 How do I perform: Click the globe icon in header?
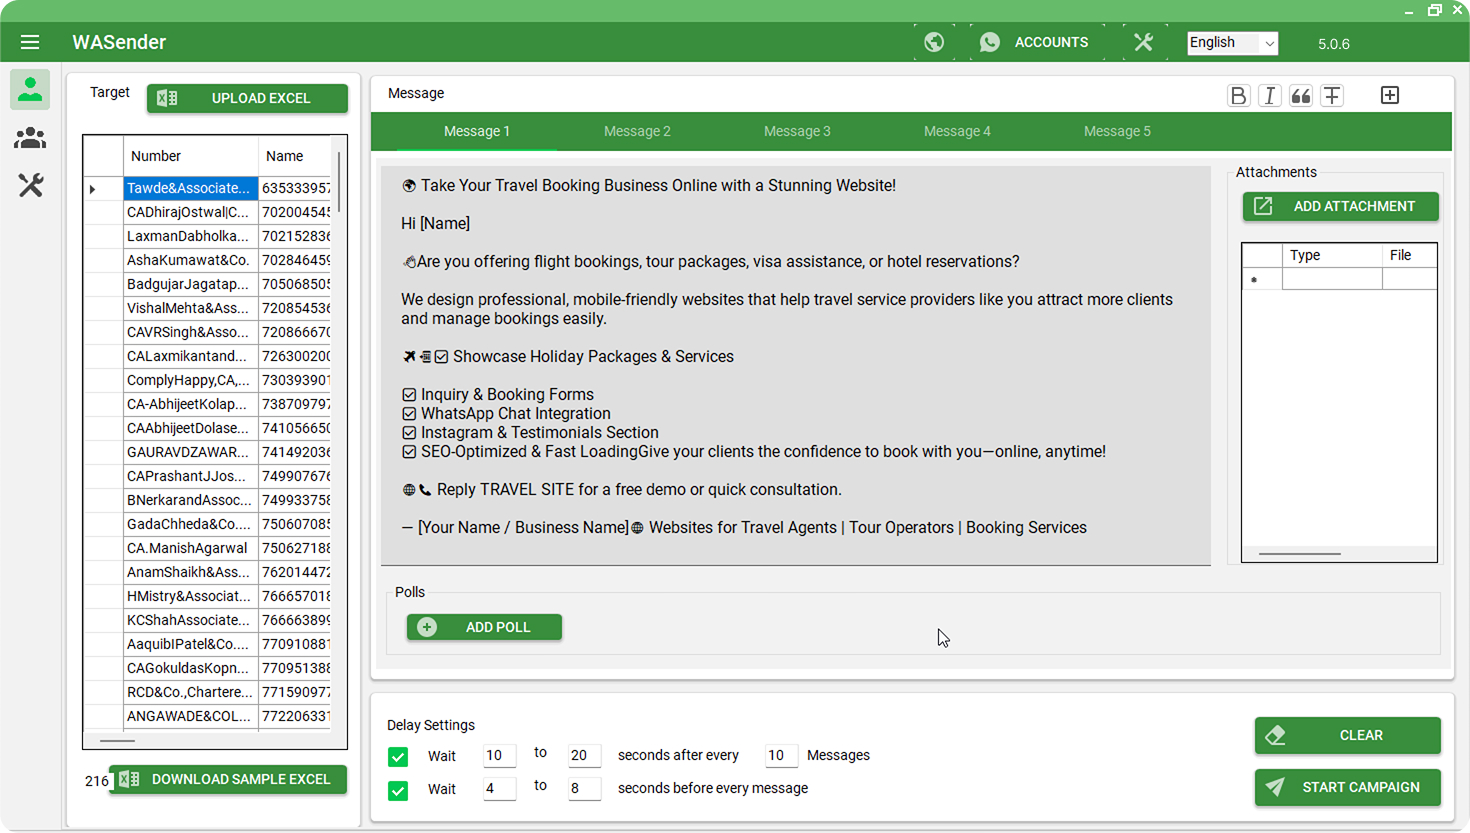click(x=934, y=42)
